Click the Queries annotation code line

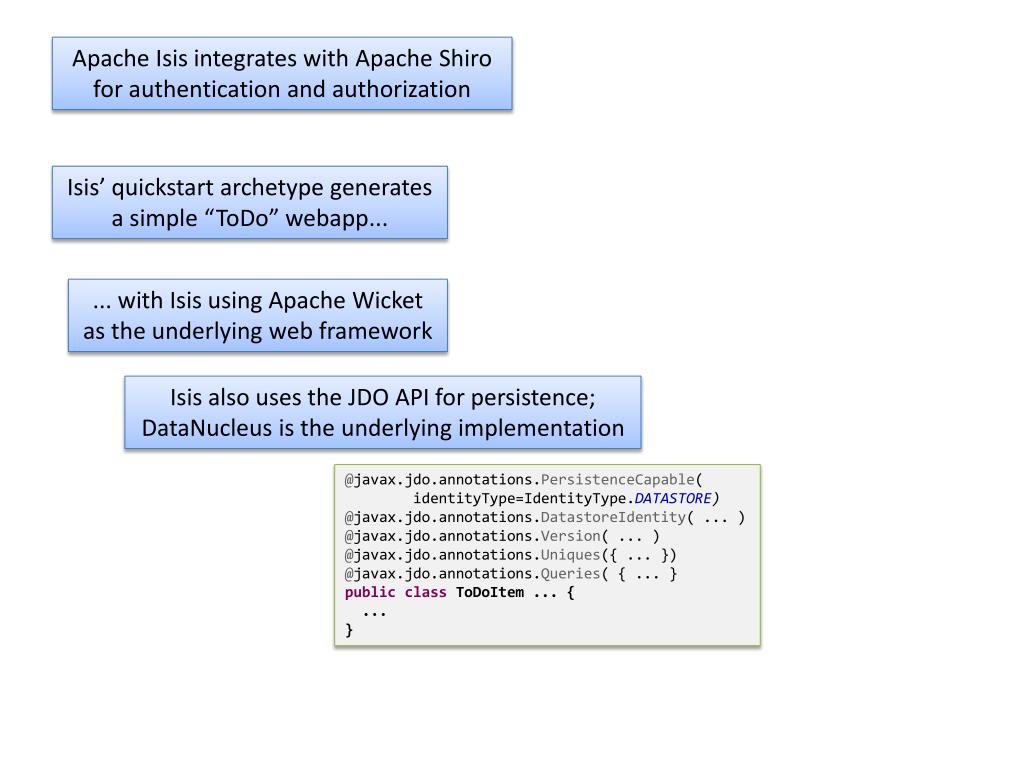point(511,574)
